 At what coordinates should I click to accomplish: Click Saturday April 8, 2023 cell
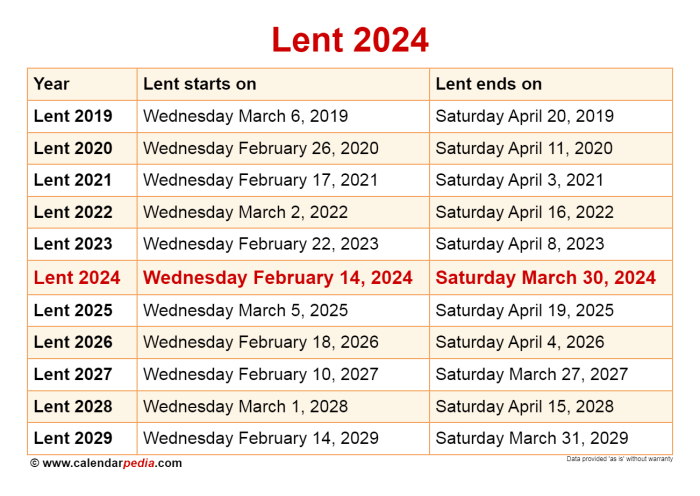[x=520, y=244]
